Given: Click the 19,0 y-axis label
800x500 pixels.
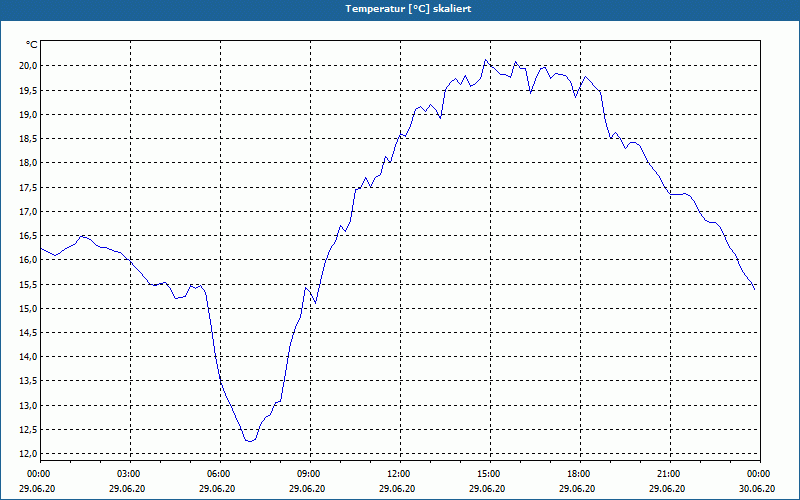Looking at the screenshot, I should pyautogui.click(x=29, y=114).
